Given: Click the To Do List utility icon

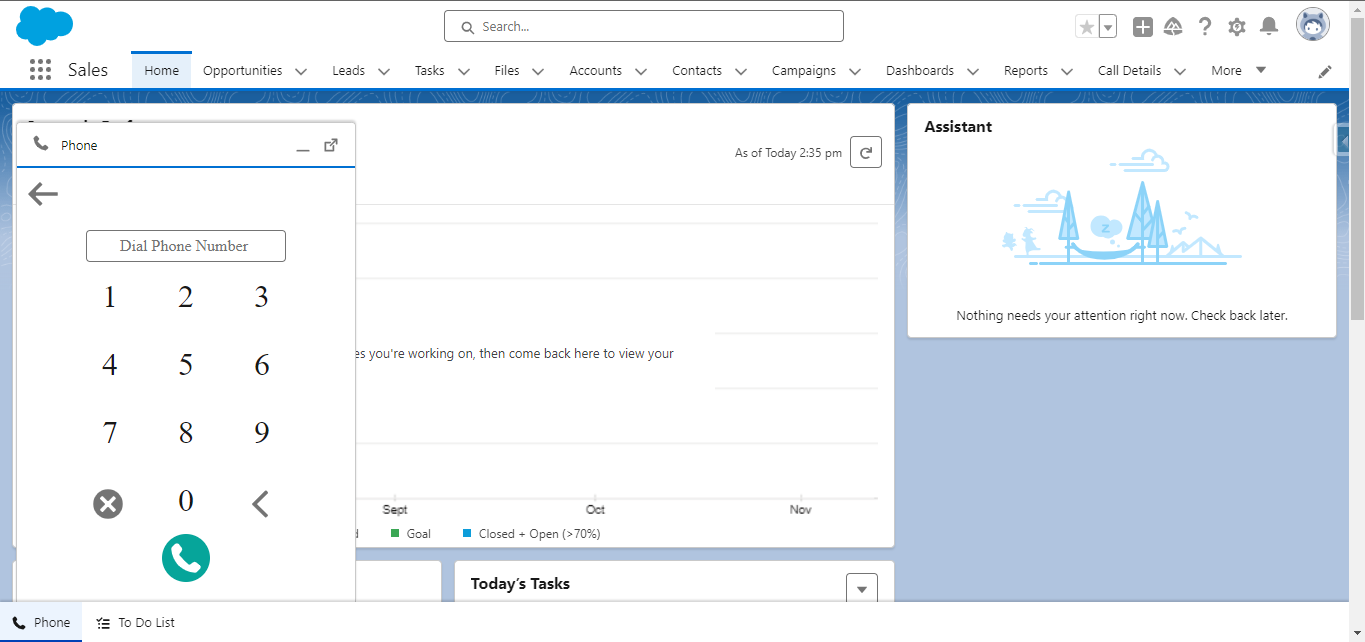Looking at the screenshot, I should coord(103,623).
